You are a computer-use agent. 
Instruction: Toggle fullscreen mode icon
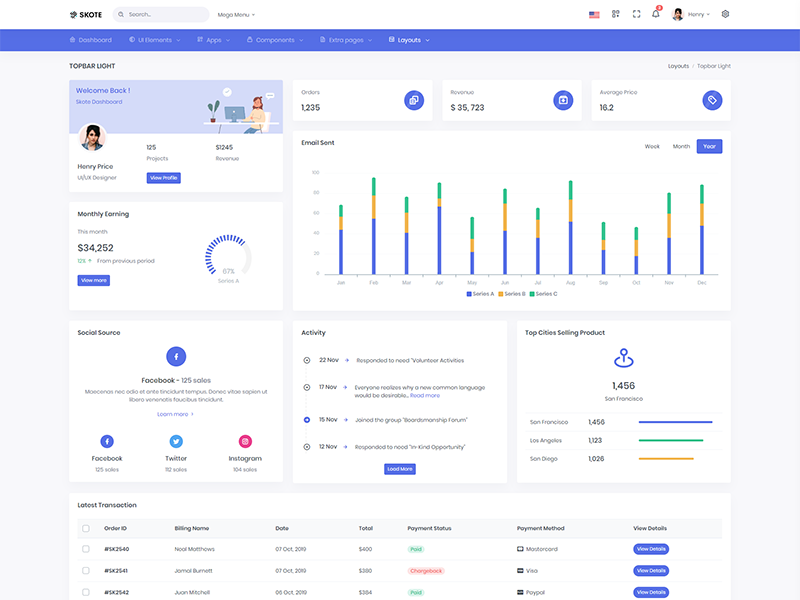click(637, 14)
